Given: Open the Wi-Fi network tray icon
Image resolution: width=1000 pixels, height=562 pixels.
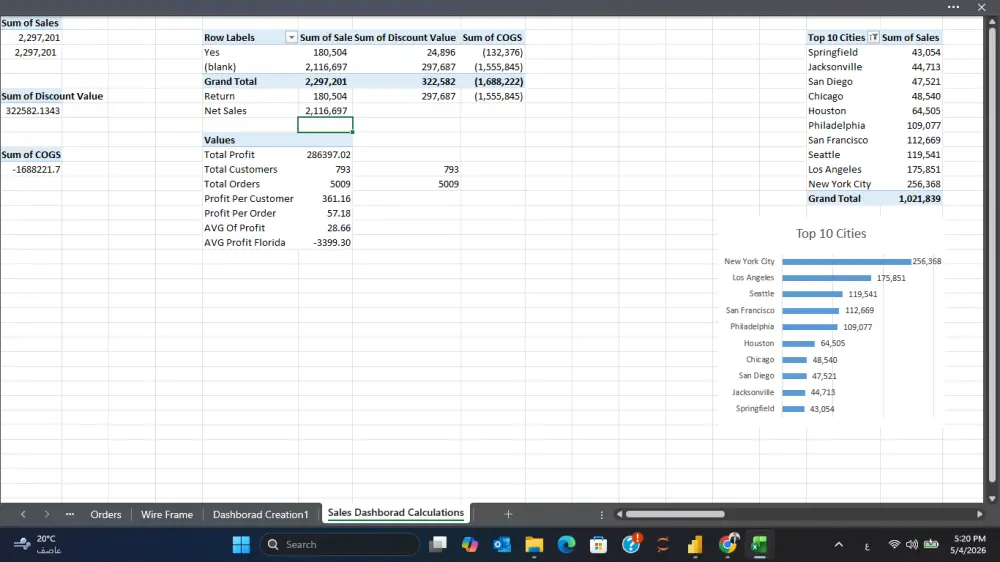Looking at the screenshot, I should (894, 545).
